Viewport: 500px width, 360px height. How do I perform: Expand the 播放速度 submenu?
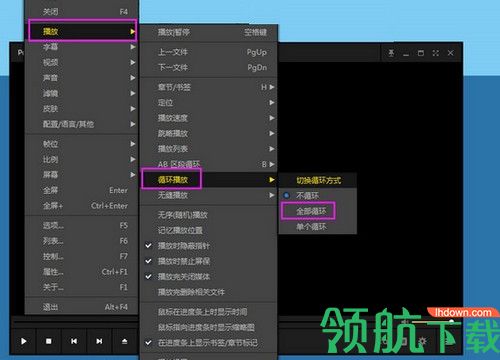tap(209, 118)
